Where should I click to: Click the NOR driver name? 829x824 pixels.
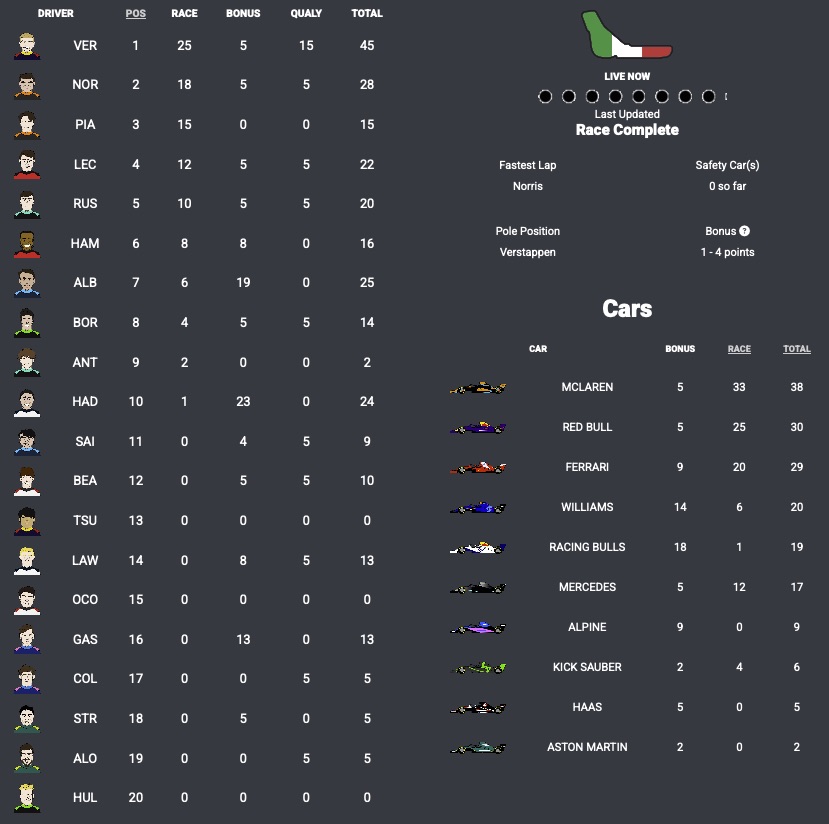(x=85, y=85)
